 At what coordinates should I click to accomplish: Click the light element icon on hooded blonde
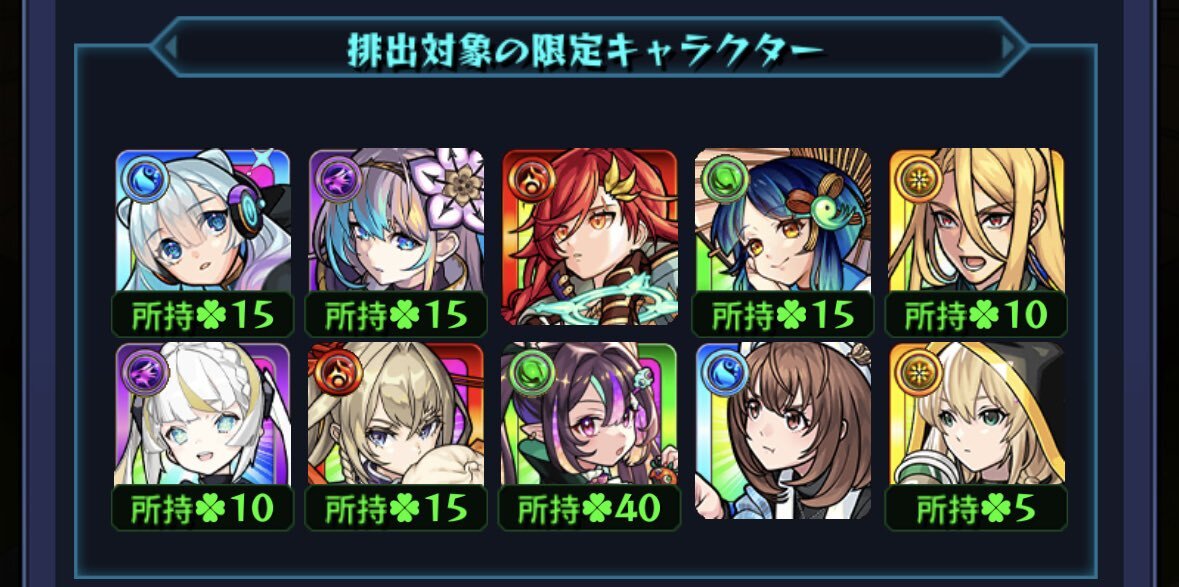(917, 373)
